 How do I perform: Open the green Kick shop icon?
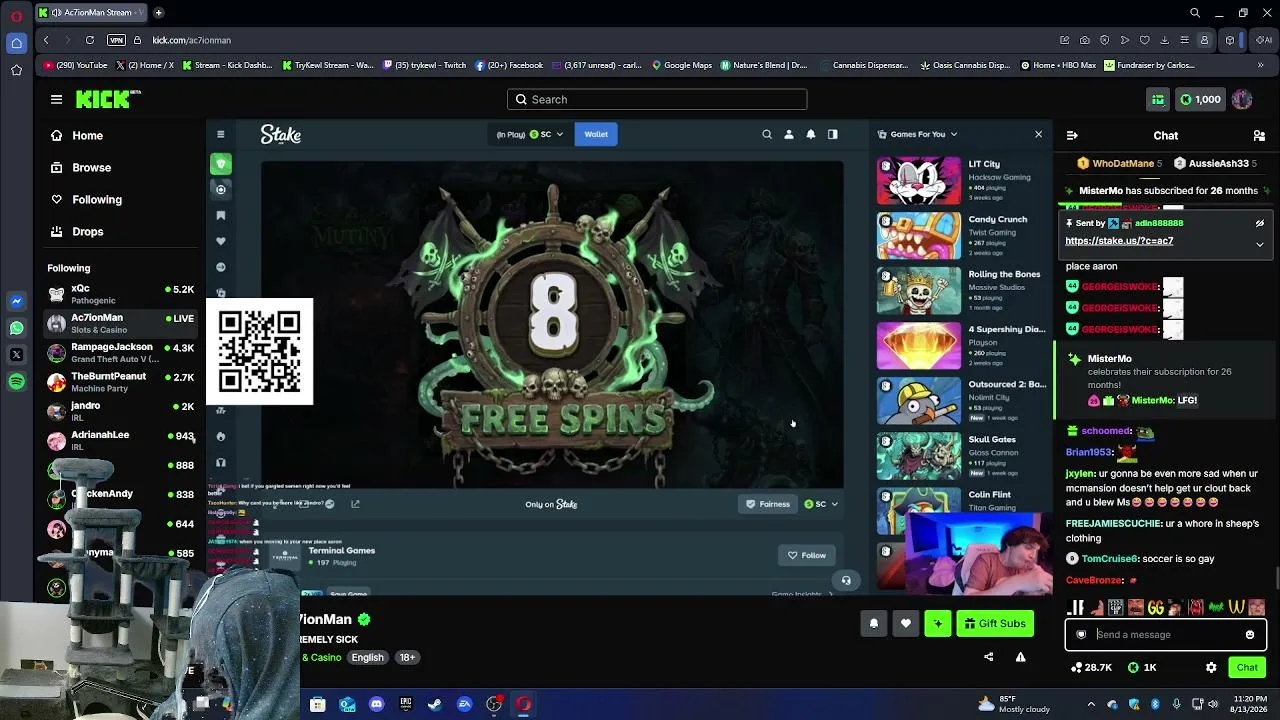point(1158,99)
